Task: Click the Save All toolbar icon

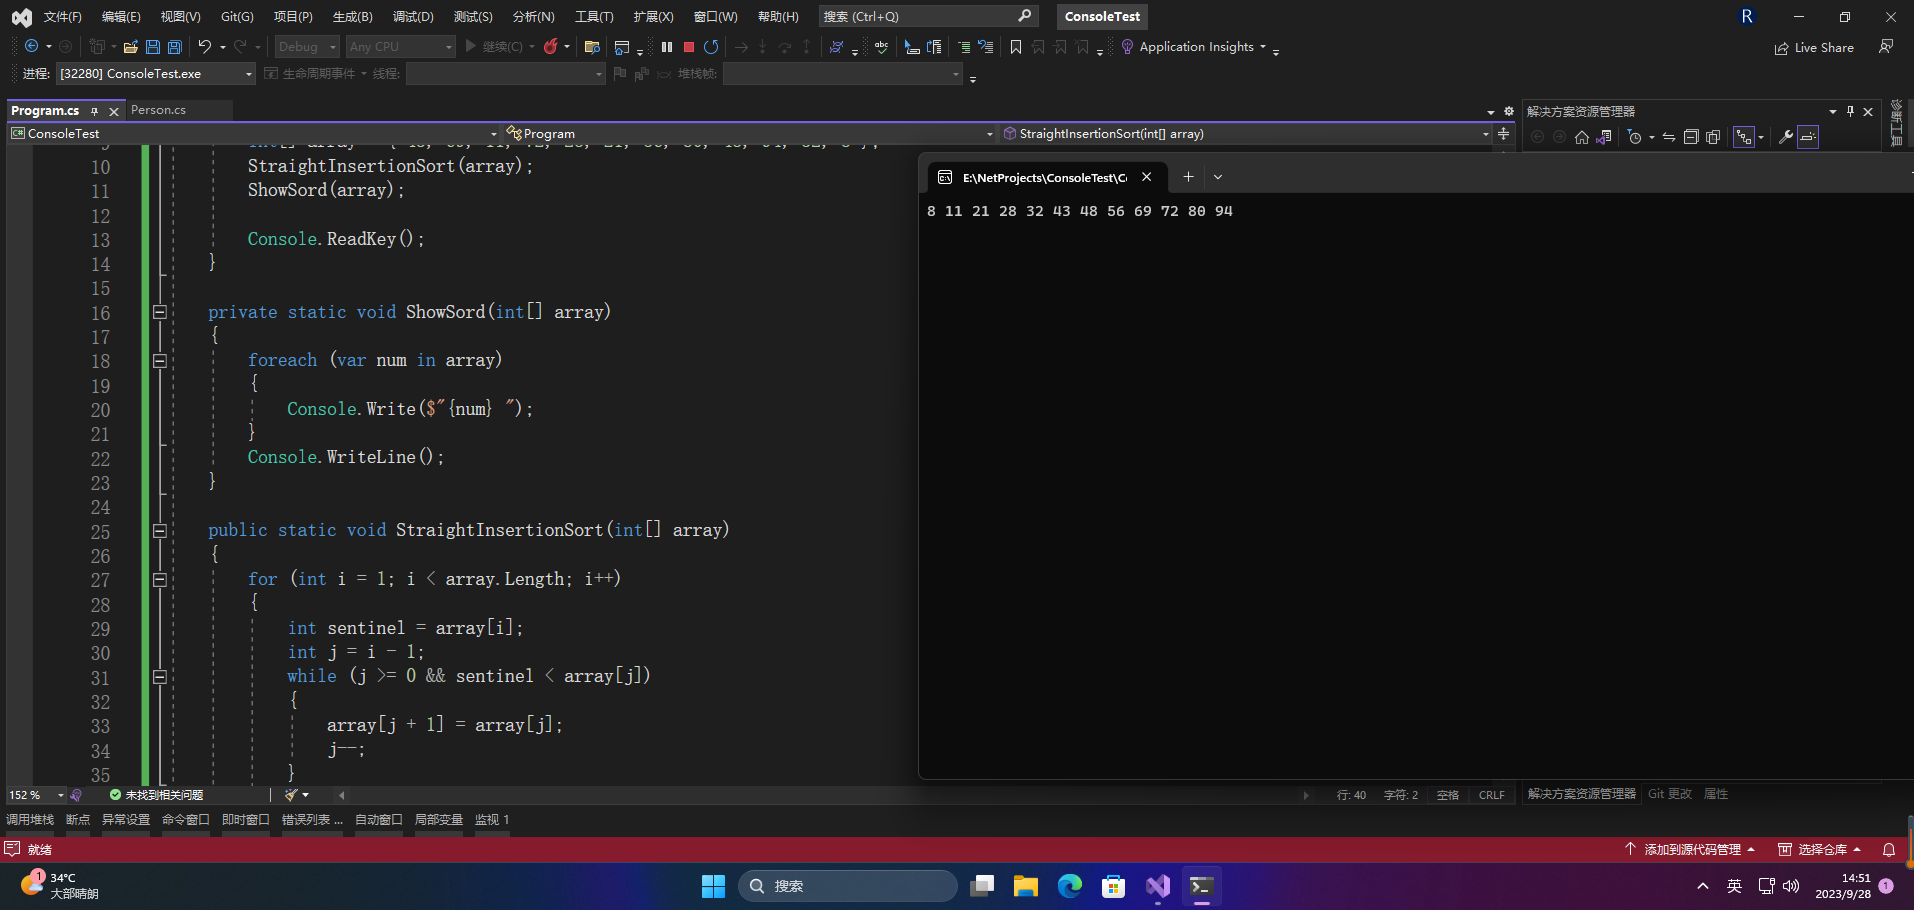Action: pos(175,47)
